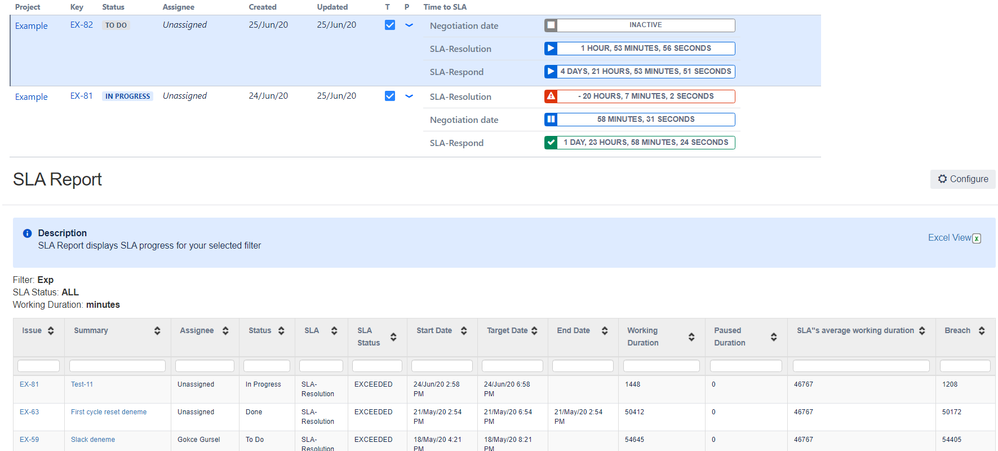Click green checkmark icon on EX-81 SLA-Respond
The height and width of the screenshot is (451, 998).
tap(551, 142)
